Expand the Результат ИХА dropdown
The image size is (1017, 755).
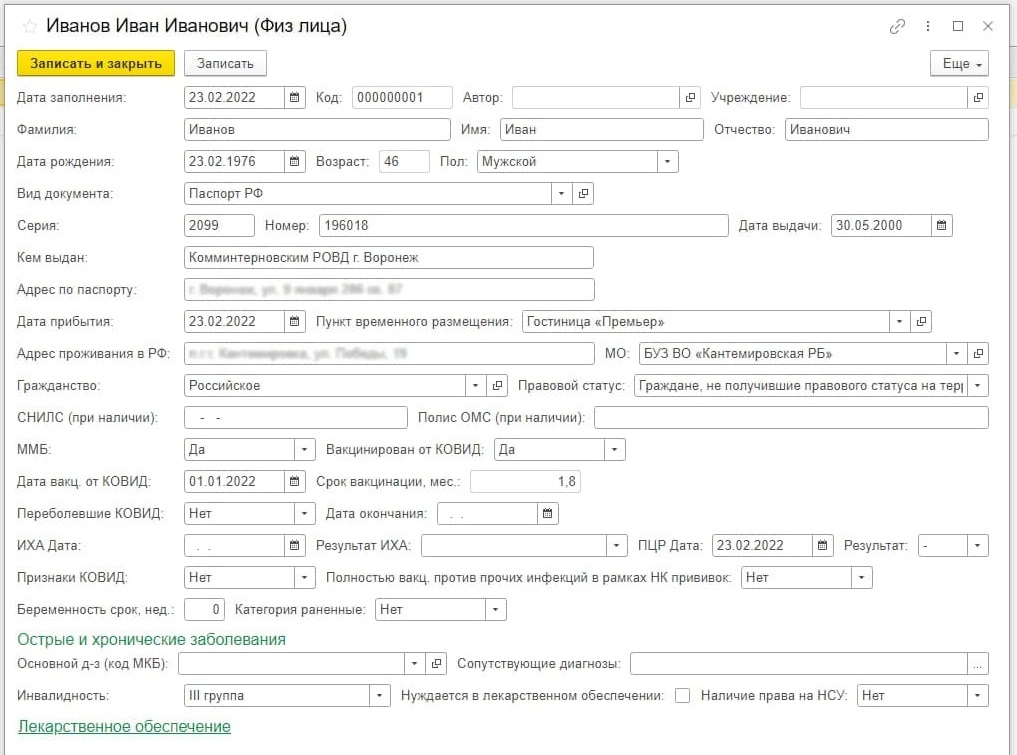[x=616, y=545]
